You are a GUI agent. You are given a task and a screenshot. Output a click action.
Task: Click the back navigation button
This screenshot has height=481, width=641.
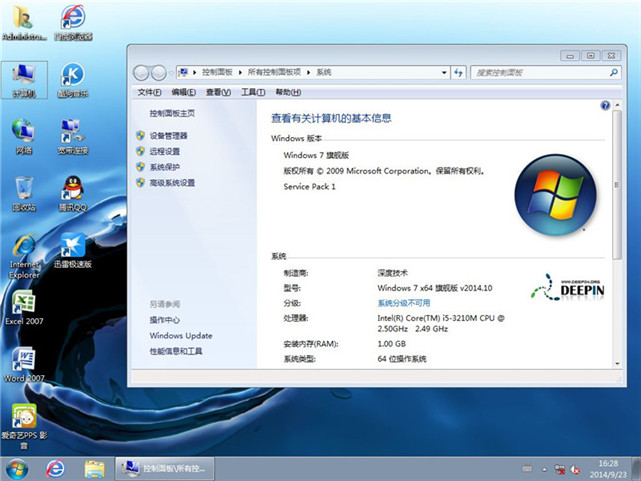[141, 73]
